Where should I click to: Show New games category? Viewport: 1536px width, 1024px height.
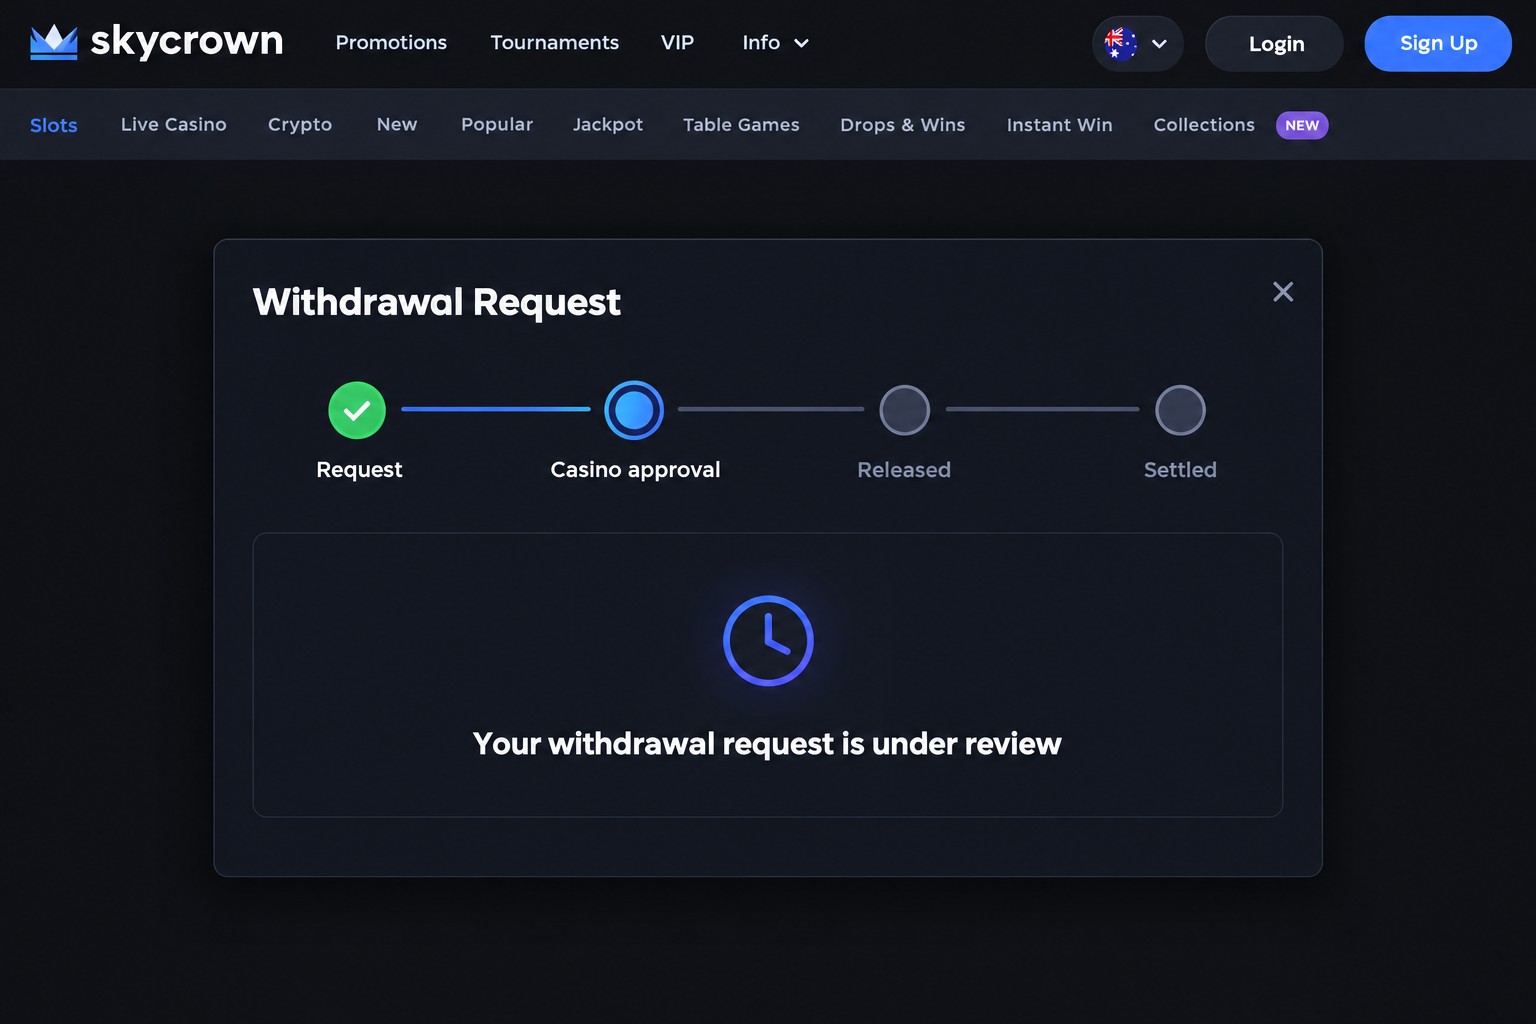tap(397, 125)
